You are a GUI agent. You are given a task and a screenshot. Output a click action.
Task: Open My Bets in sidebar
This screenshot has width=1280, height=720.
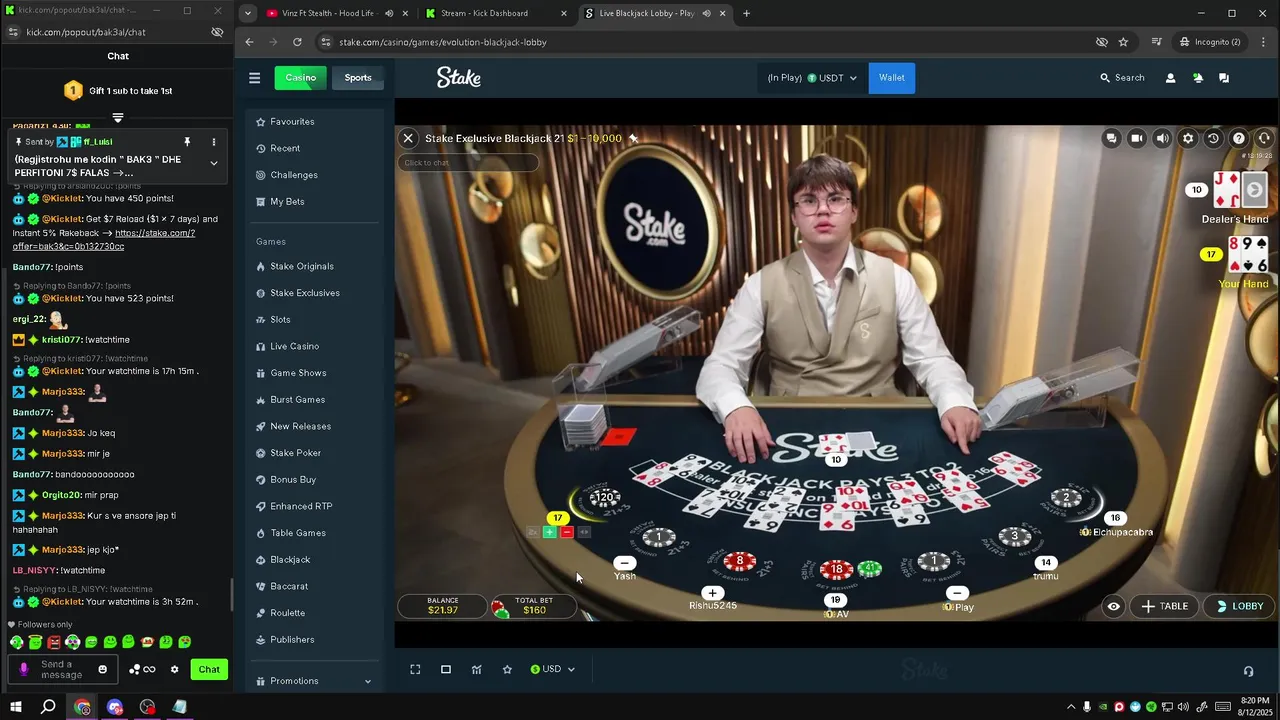(314, 202)
